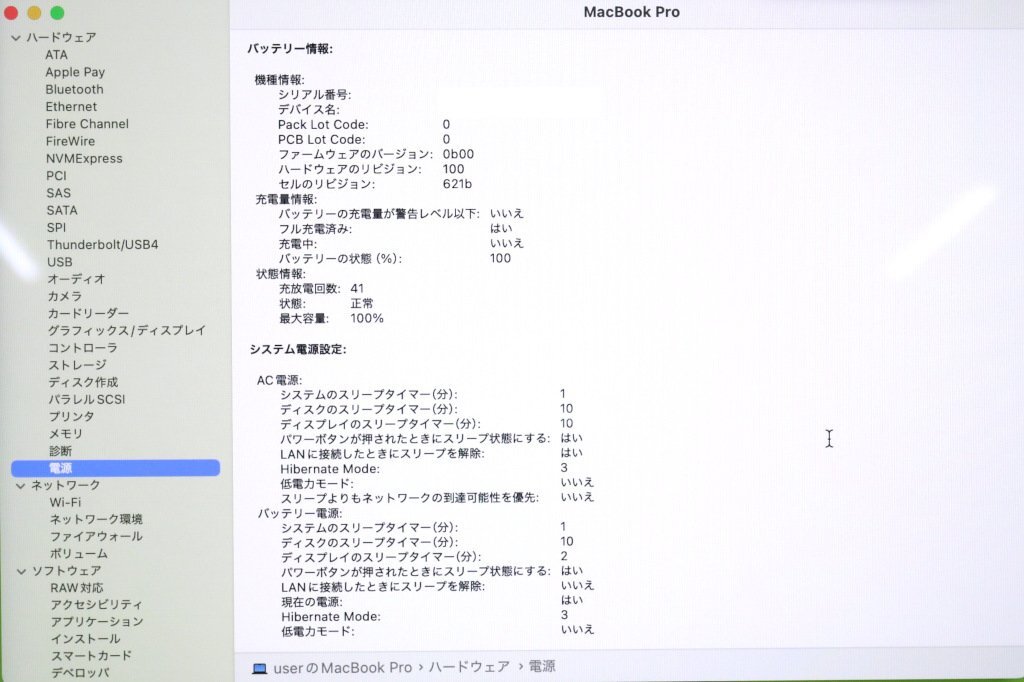
Task: Click firmware version value 0b00
Action: click(x=458, y=154)
